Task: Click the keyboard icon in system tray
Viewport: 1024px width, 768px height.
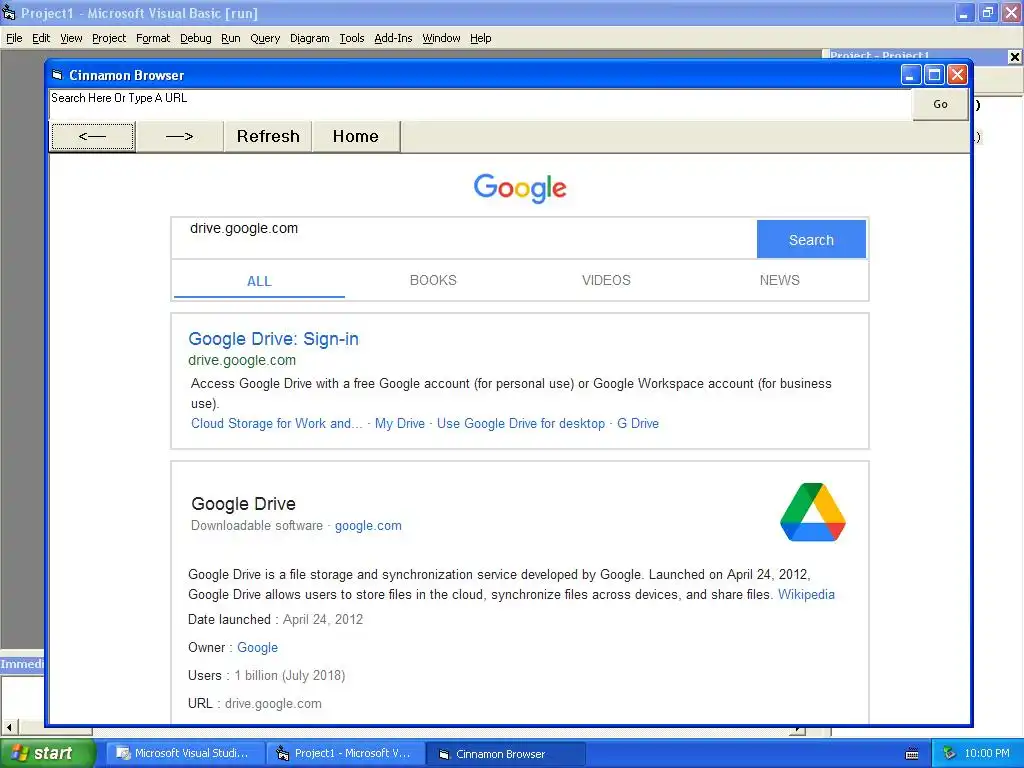Action: (x=912, y=754)
